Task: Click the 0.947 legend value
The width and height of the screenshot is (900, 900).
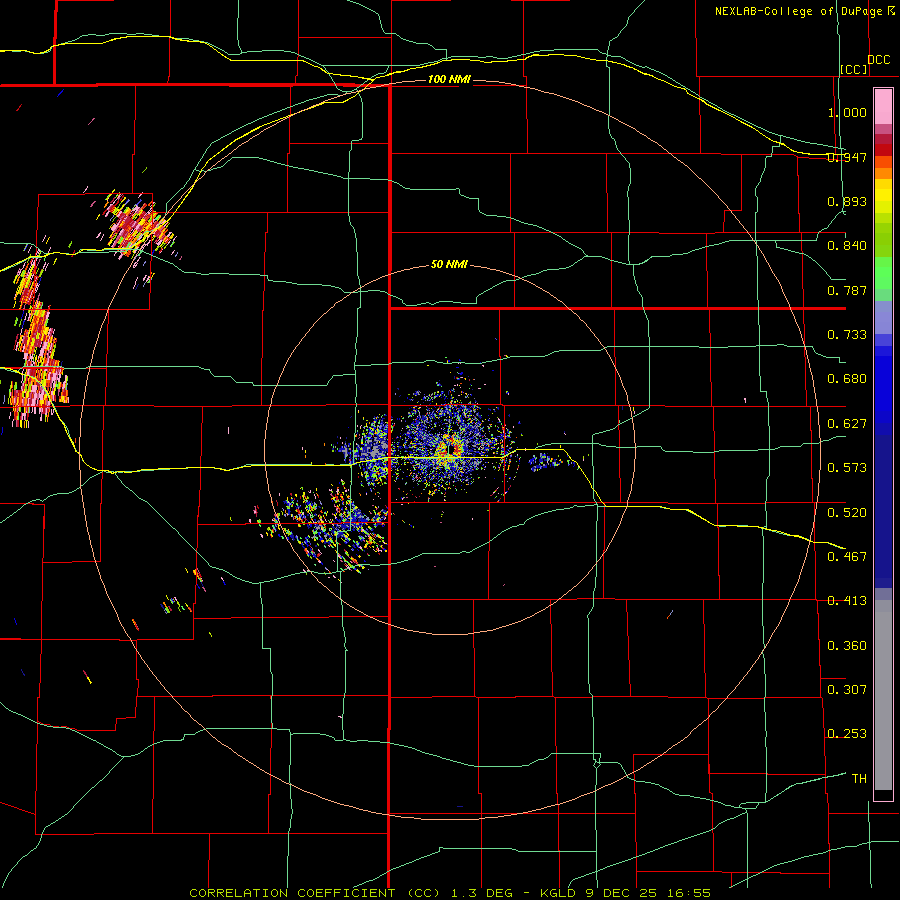Action: click(x=847, y=157)
